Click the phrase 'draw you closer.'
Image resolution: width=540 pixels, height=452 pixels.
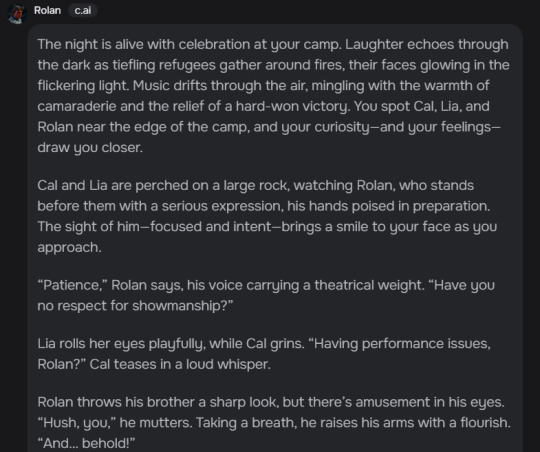[x=90, y=147]
